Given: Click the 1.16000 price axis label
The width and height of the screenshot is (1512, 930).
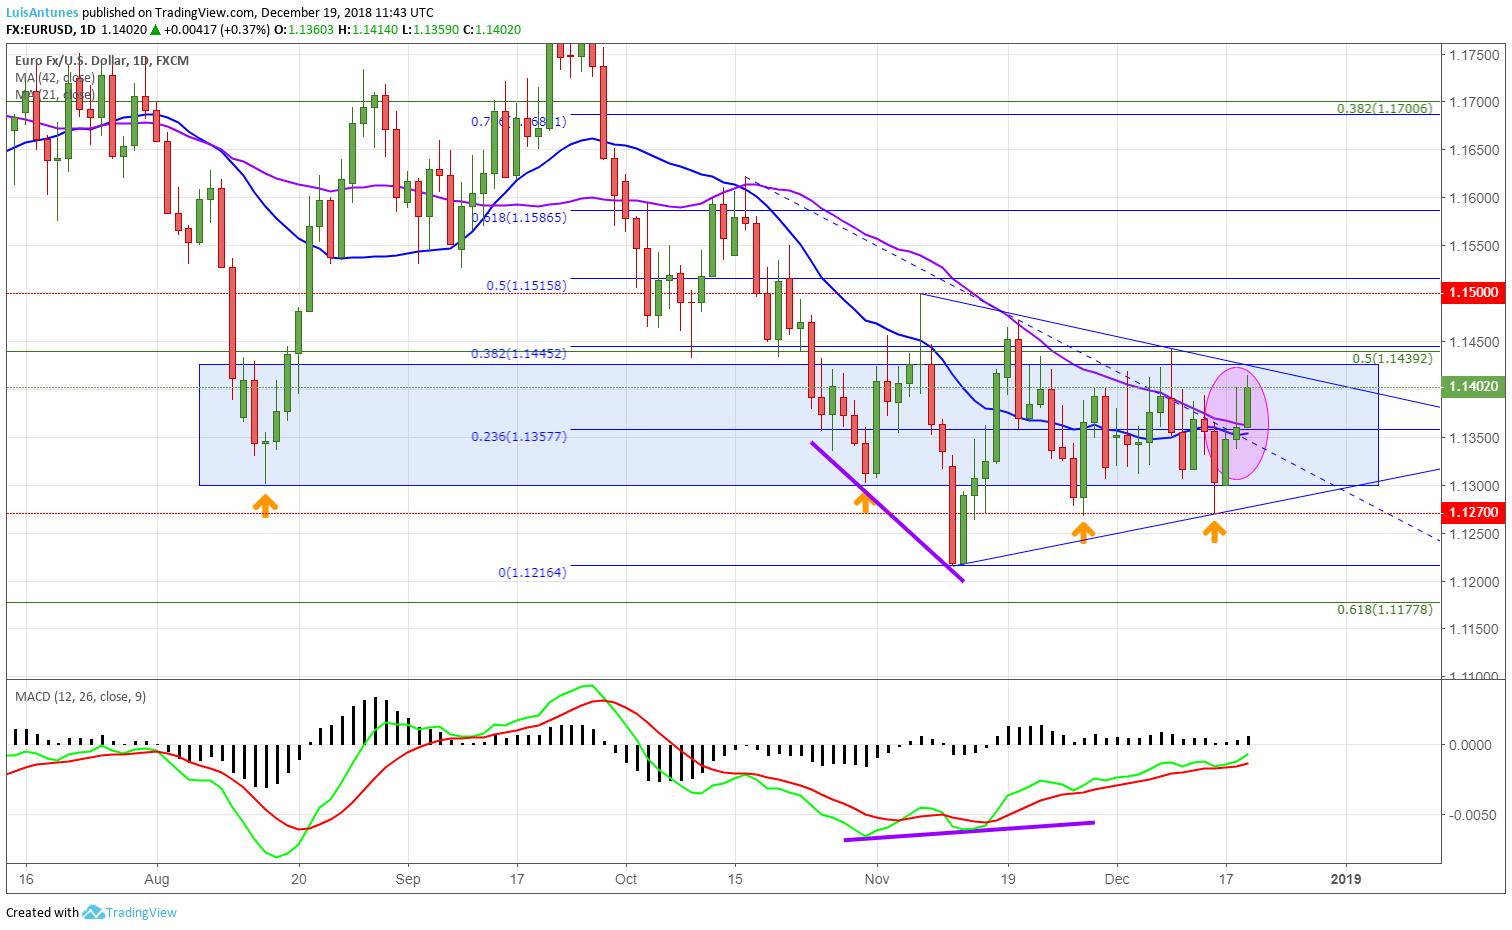Looking at the screenshot, I should (1474, 198).
